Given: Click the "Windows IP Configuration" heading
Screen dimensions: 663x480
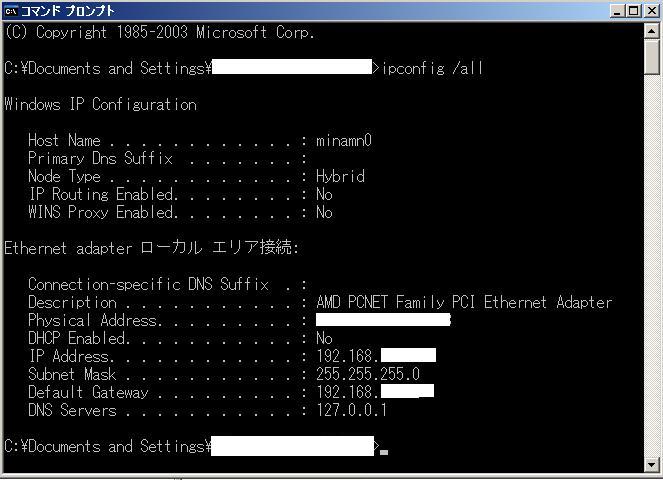Looking at the screenshot, I should click(100, 104).
